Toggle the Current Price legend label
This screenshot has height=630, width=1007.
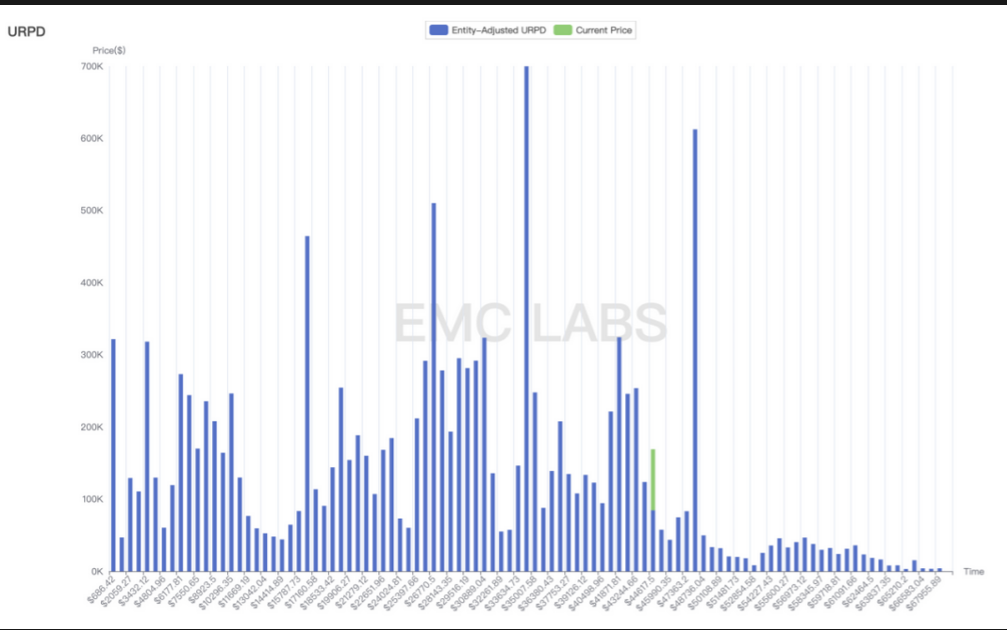pos(604,30)
